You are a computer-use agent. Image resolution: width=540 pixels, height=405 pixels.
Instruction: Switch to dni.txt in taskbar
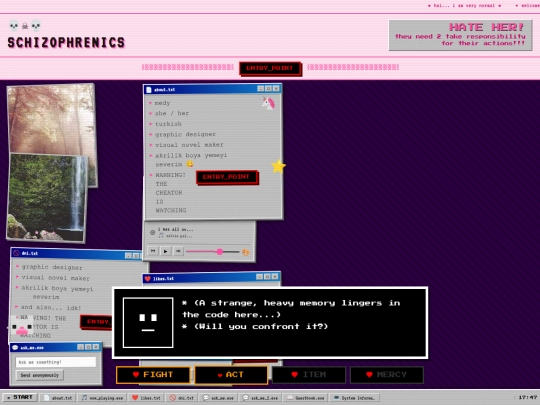(x=182, y=398)
